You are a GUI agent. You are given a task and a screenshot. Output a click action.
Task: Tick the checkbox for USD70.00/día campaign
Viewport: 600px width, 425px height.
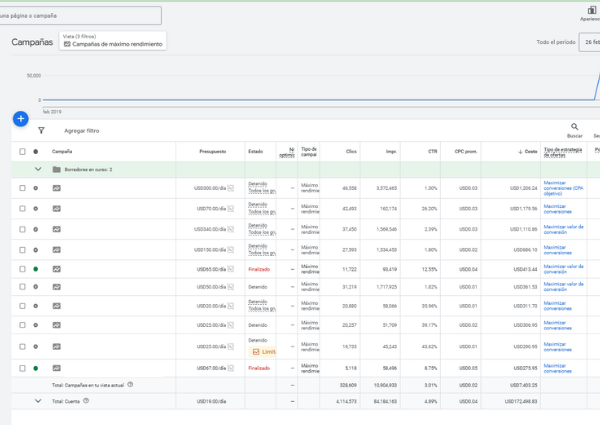click(x=22, y=208)
